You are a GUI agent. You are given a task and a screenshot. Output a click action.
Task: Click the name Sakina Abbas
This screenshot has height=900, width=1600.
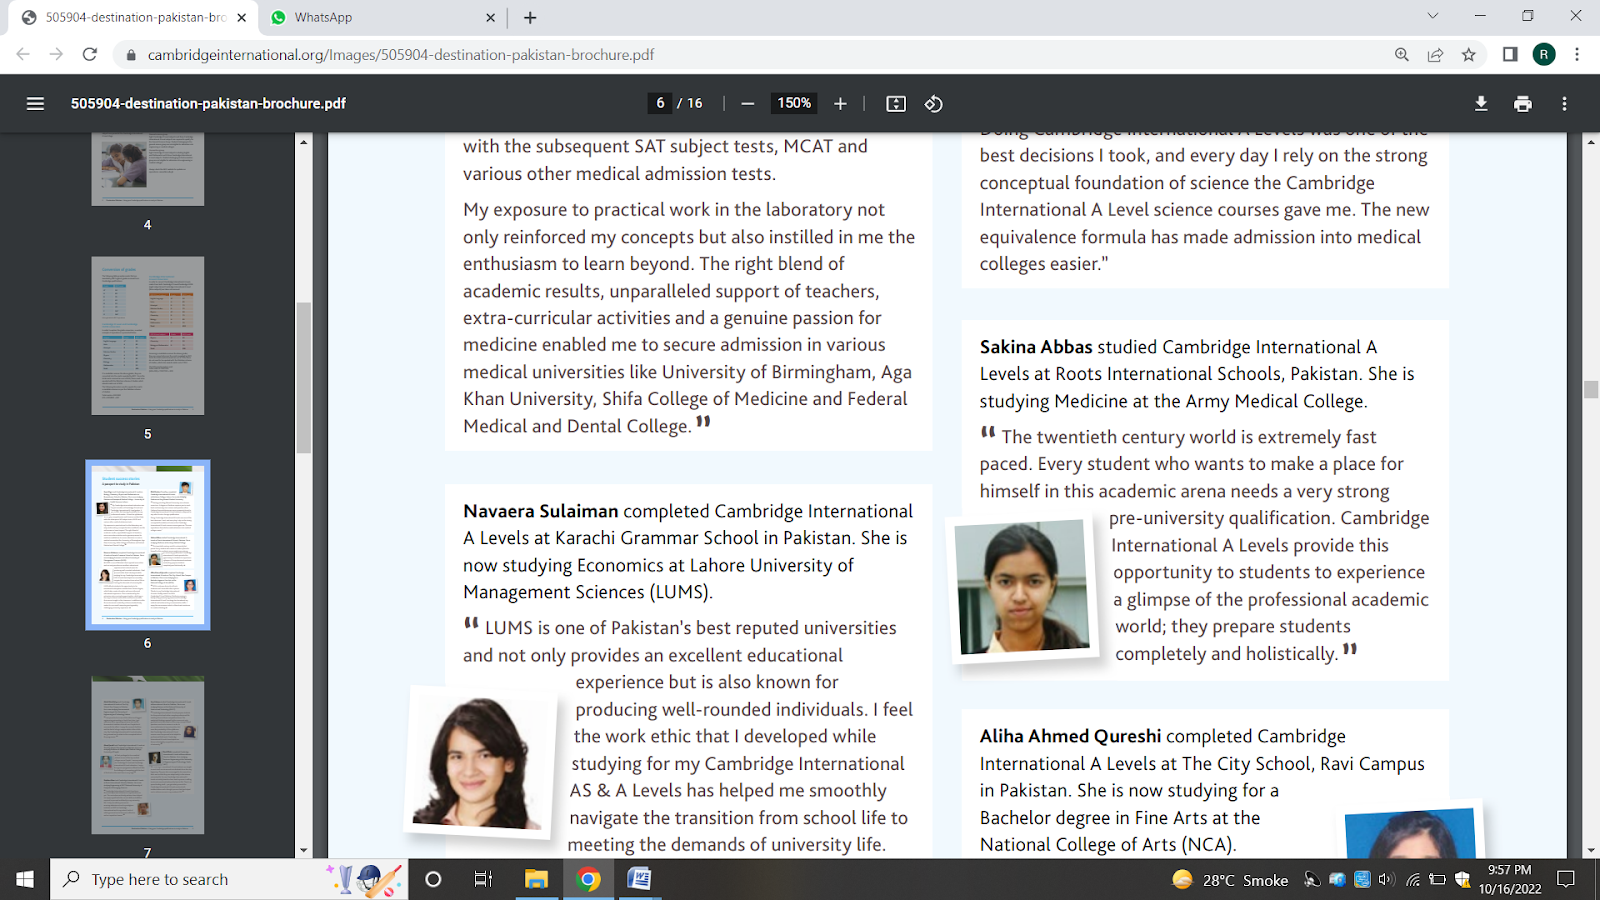1036,347
